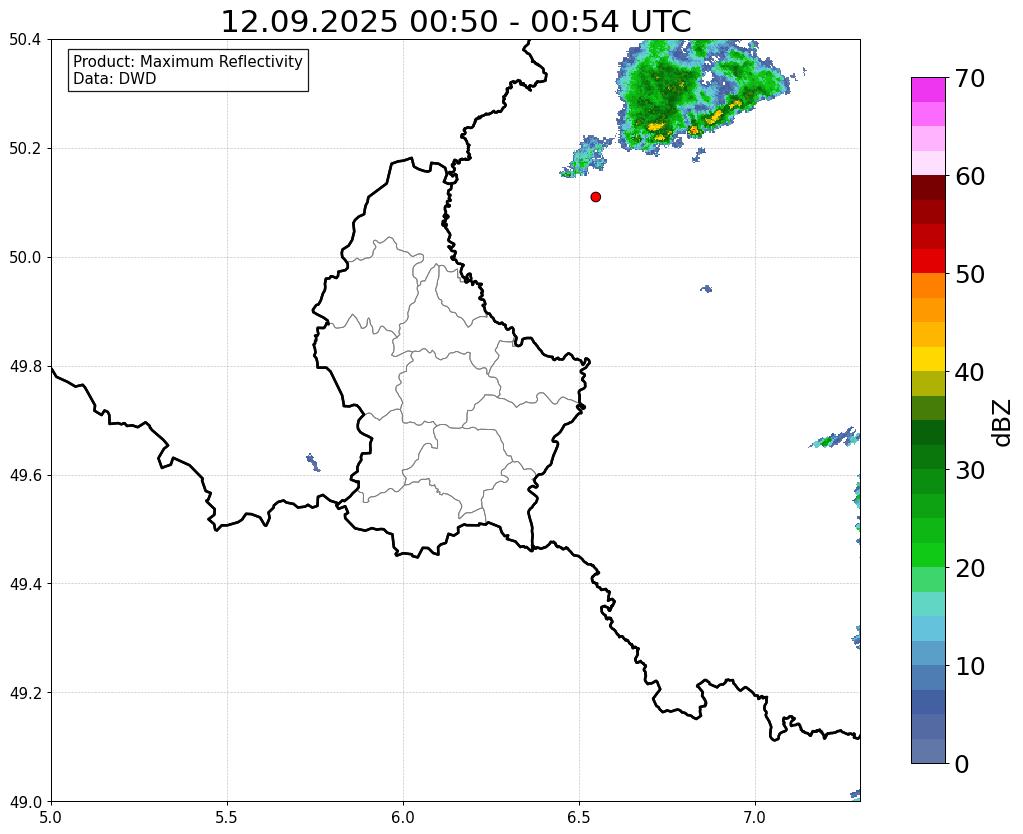Click the colorbar tick label 70
Viewport: 1023px width, 834px height.
click(x=970, y=78)
